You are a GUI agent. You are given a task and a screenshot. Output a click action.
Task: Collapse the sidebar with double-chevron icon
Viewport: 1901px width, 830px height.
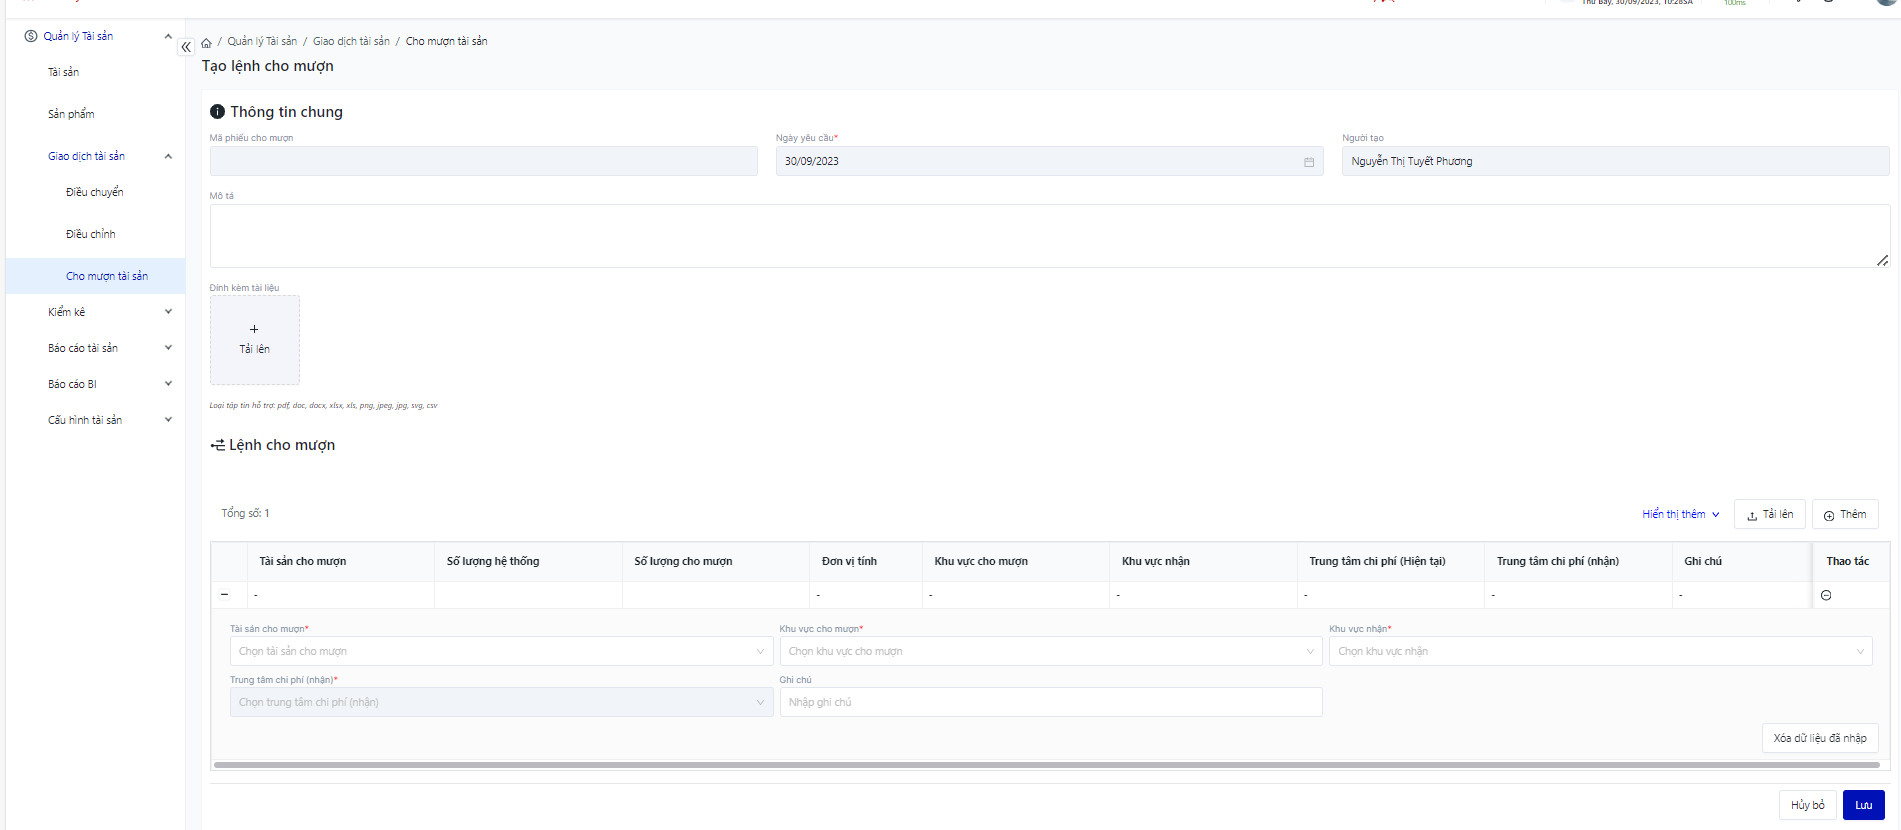pos(186,47)
